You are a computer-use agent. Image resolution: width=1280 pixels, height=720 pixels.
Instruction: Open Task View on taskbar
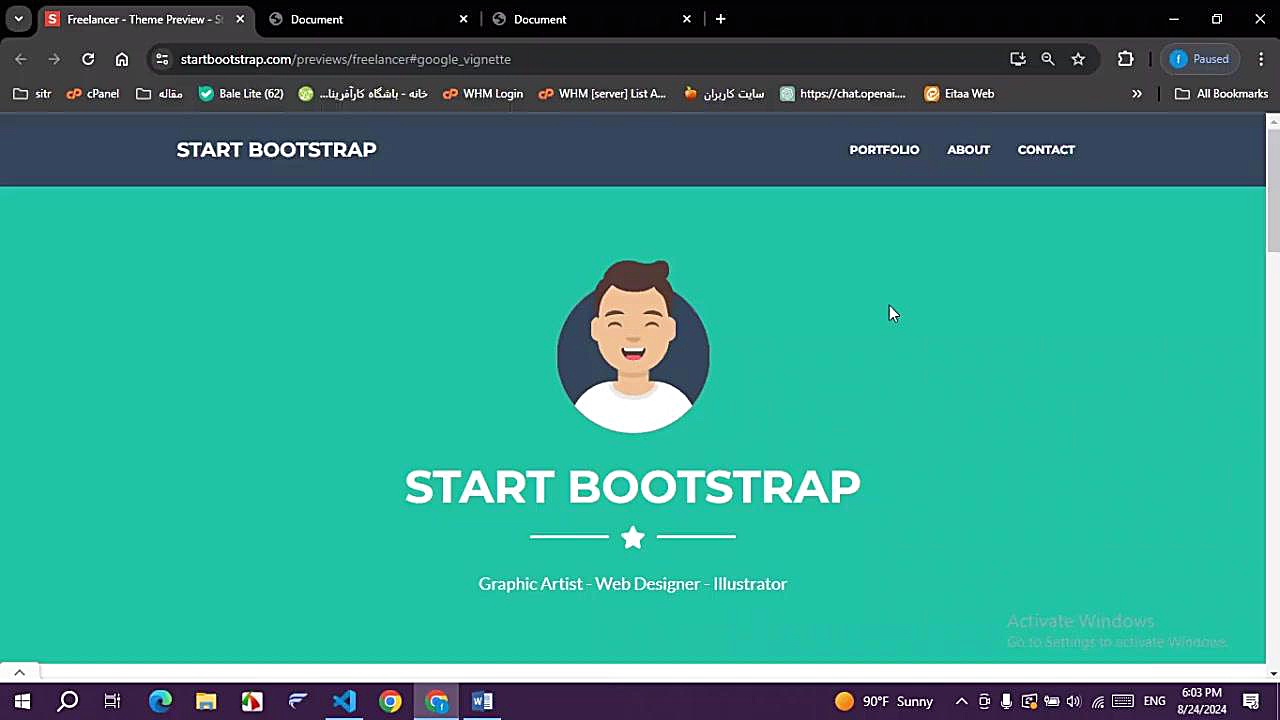[x=112, y=701]
